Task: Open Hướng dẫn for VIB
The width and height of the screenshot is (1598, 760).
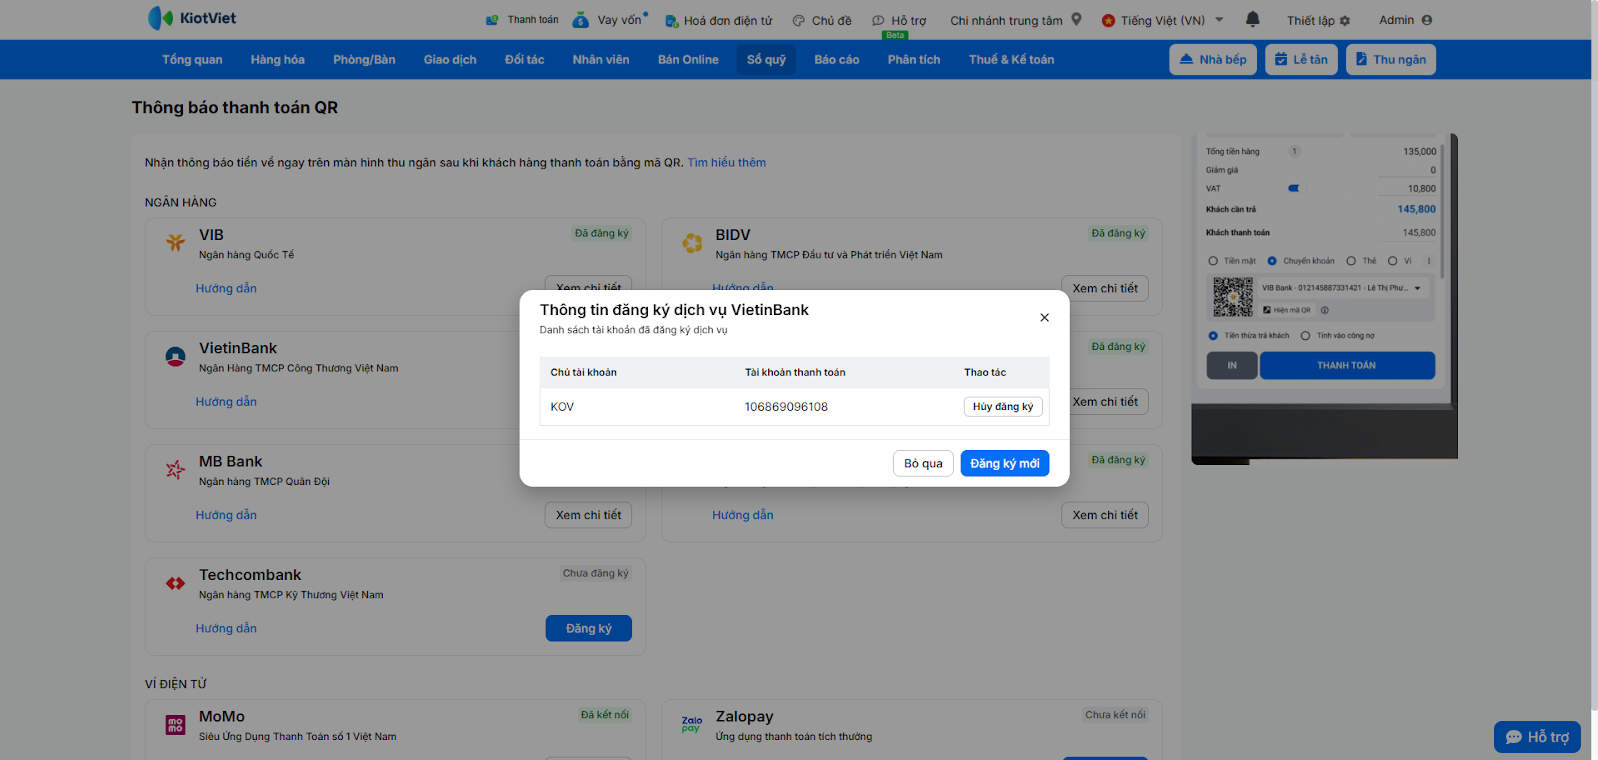Action: coord(226,289)
